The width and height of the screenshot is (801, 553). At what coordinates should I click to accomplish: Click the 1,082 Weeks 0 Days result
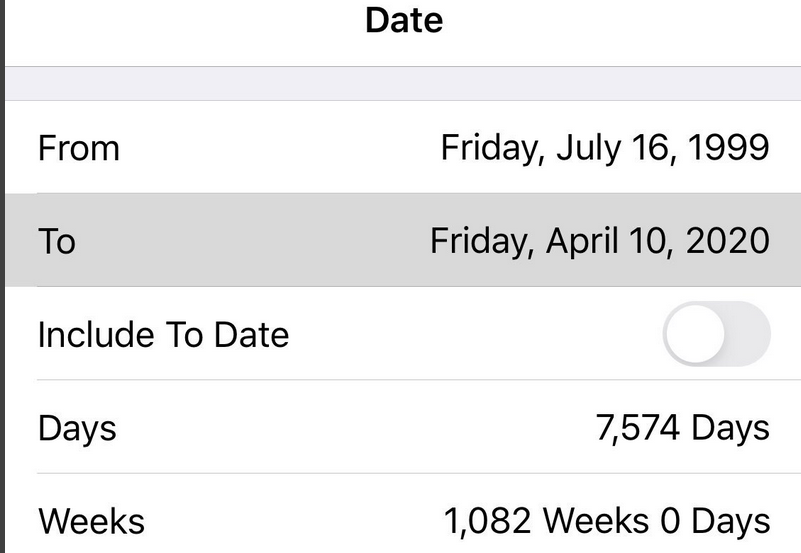[x=607, y=521]
